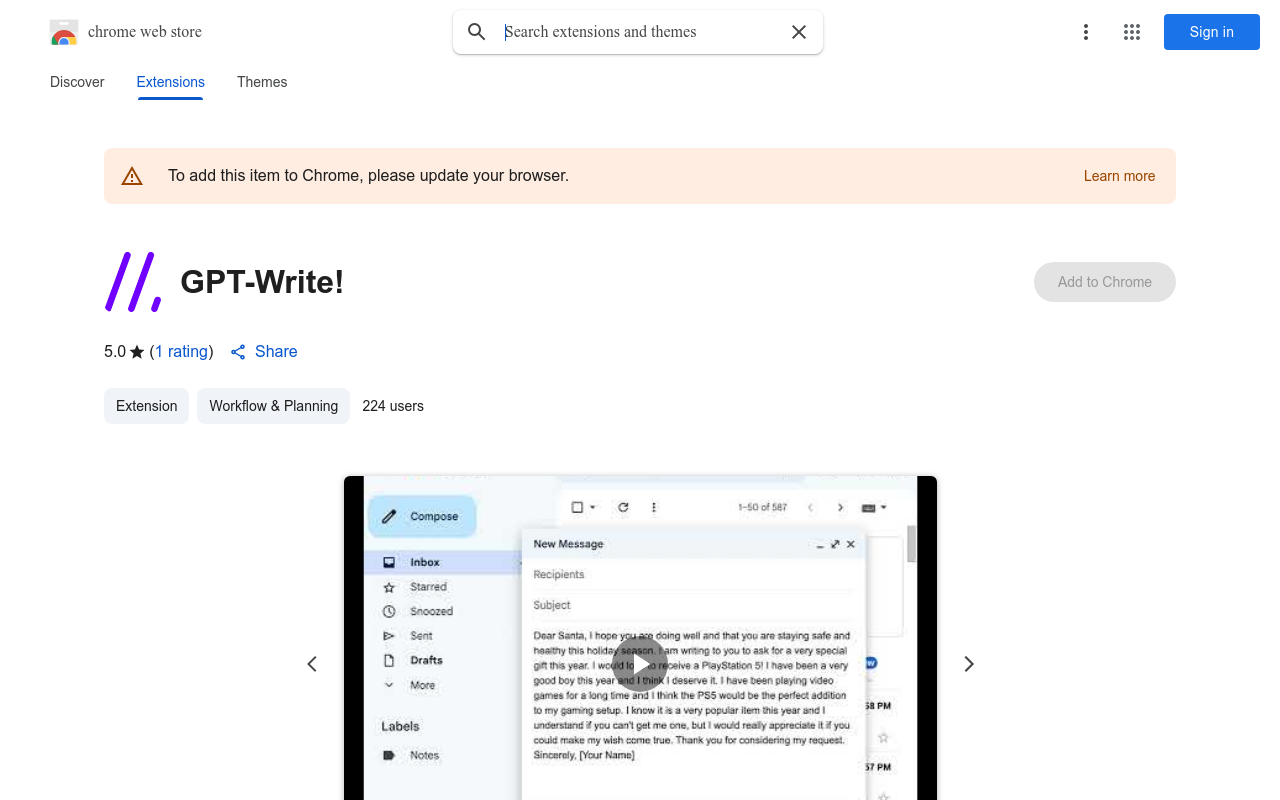Viewport: 1280px width, 800px height.
Task: Click the Chrome Web Store logo
Action: pyautogui.click(x=64, y=32)
